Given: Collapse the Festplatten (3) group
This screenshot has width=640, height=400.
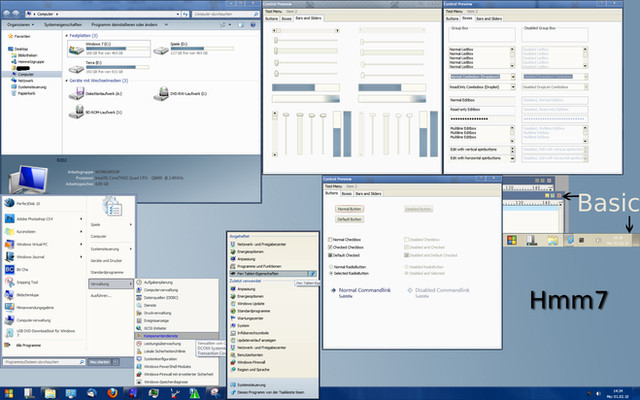Looking at the screenshot, I should 67,36.
